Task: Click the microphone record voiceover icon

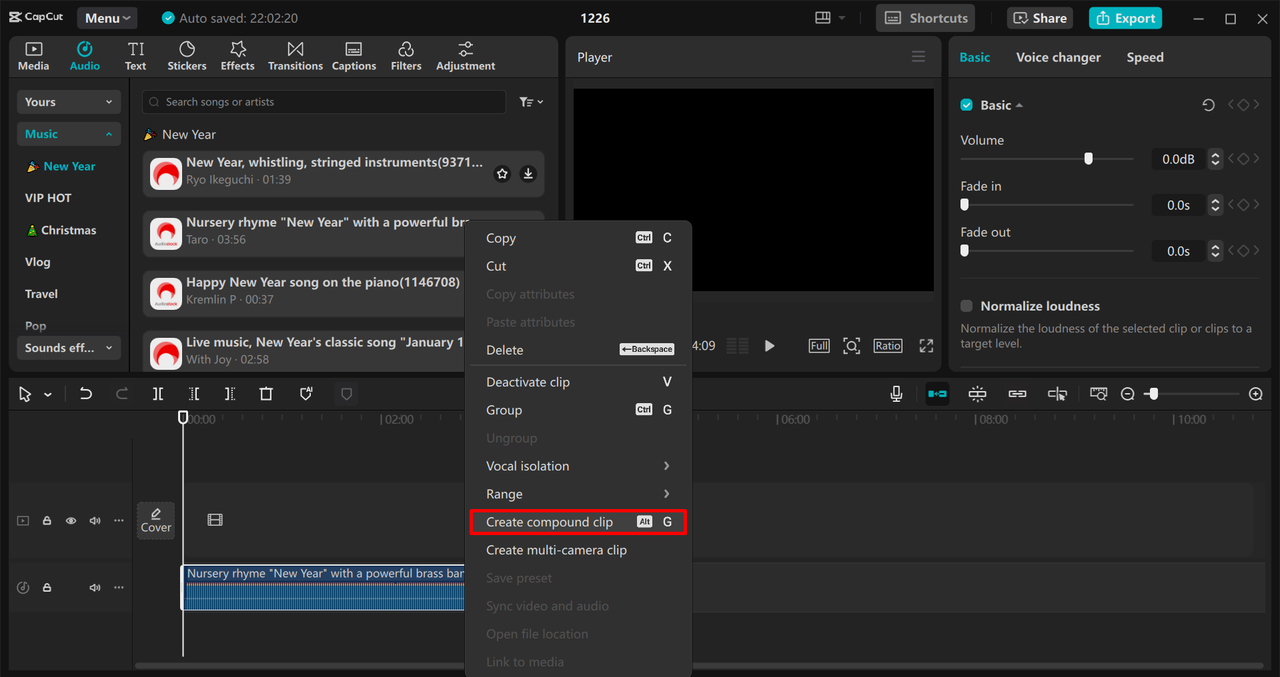Action: [x=897, y=394]
